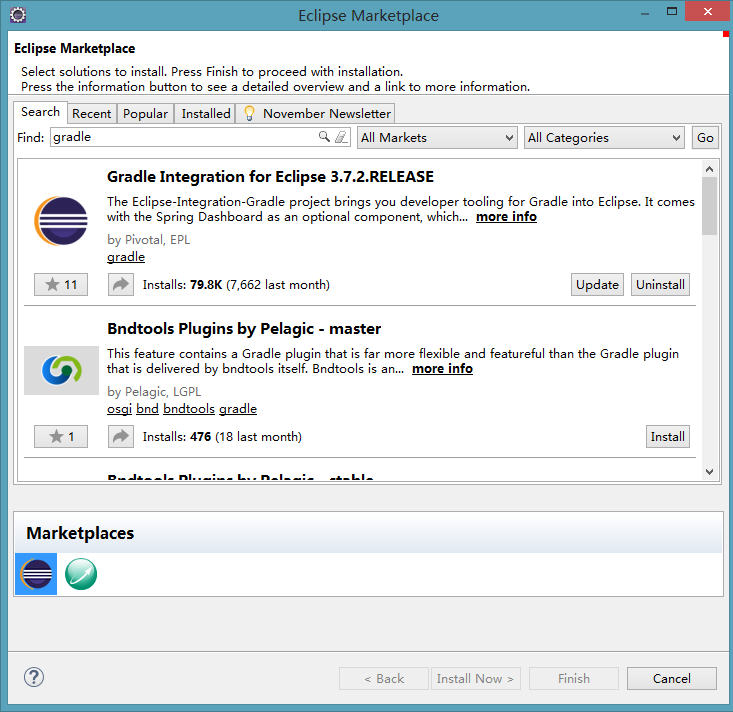The width and height of the screenshot is (733, 712).
Task: Share the Bndtools Plugins master entry
Action: [x=121, y=437]
